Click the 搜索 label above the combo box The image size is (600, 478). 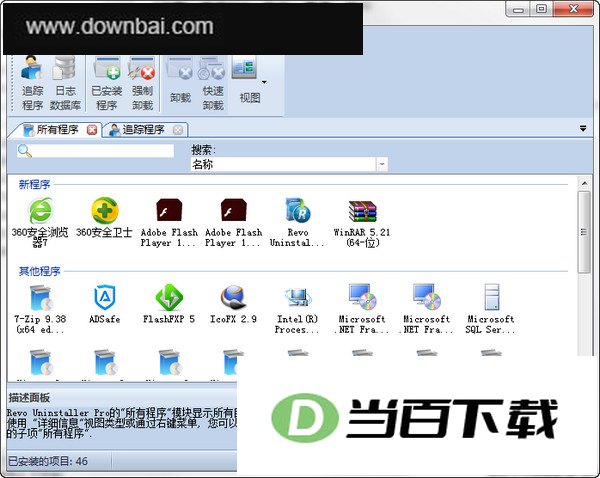click(204, 150)
